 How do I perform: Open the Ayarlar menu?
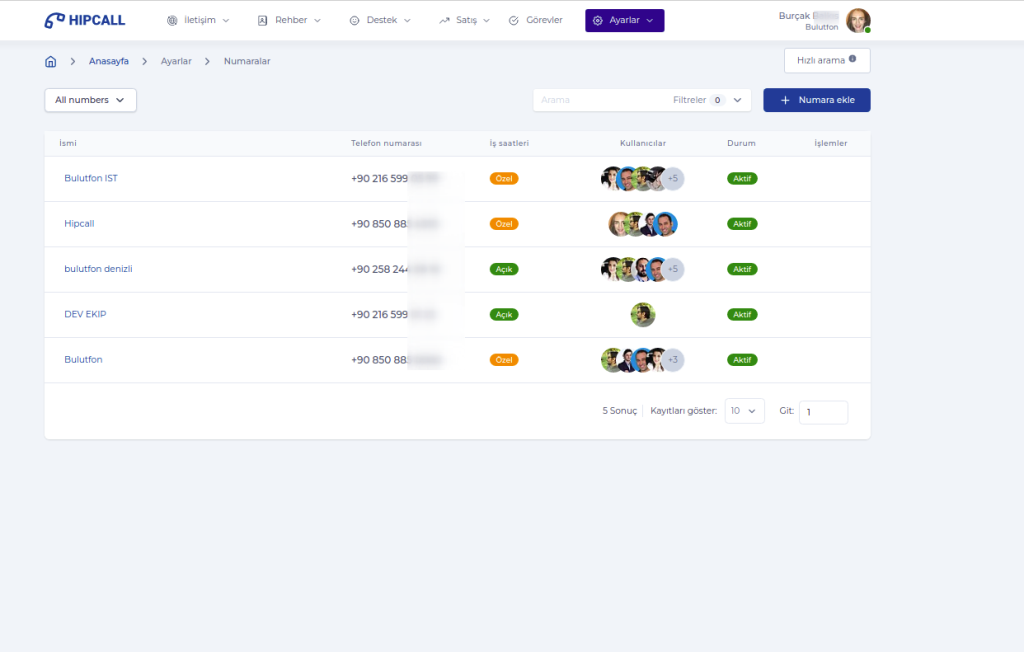[x=624, y=20]
